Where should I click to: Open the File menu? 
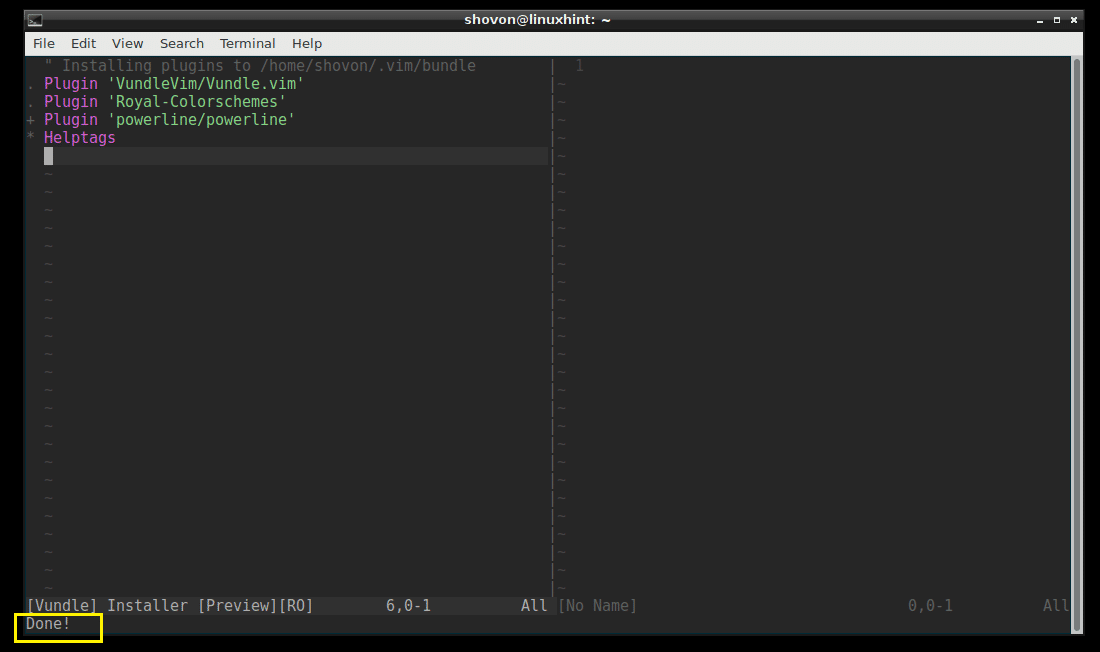43,44
